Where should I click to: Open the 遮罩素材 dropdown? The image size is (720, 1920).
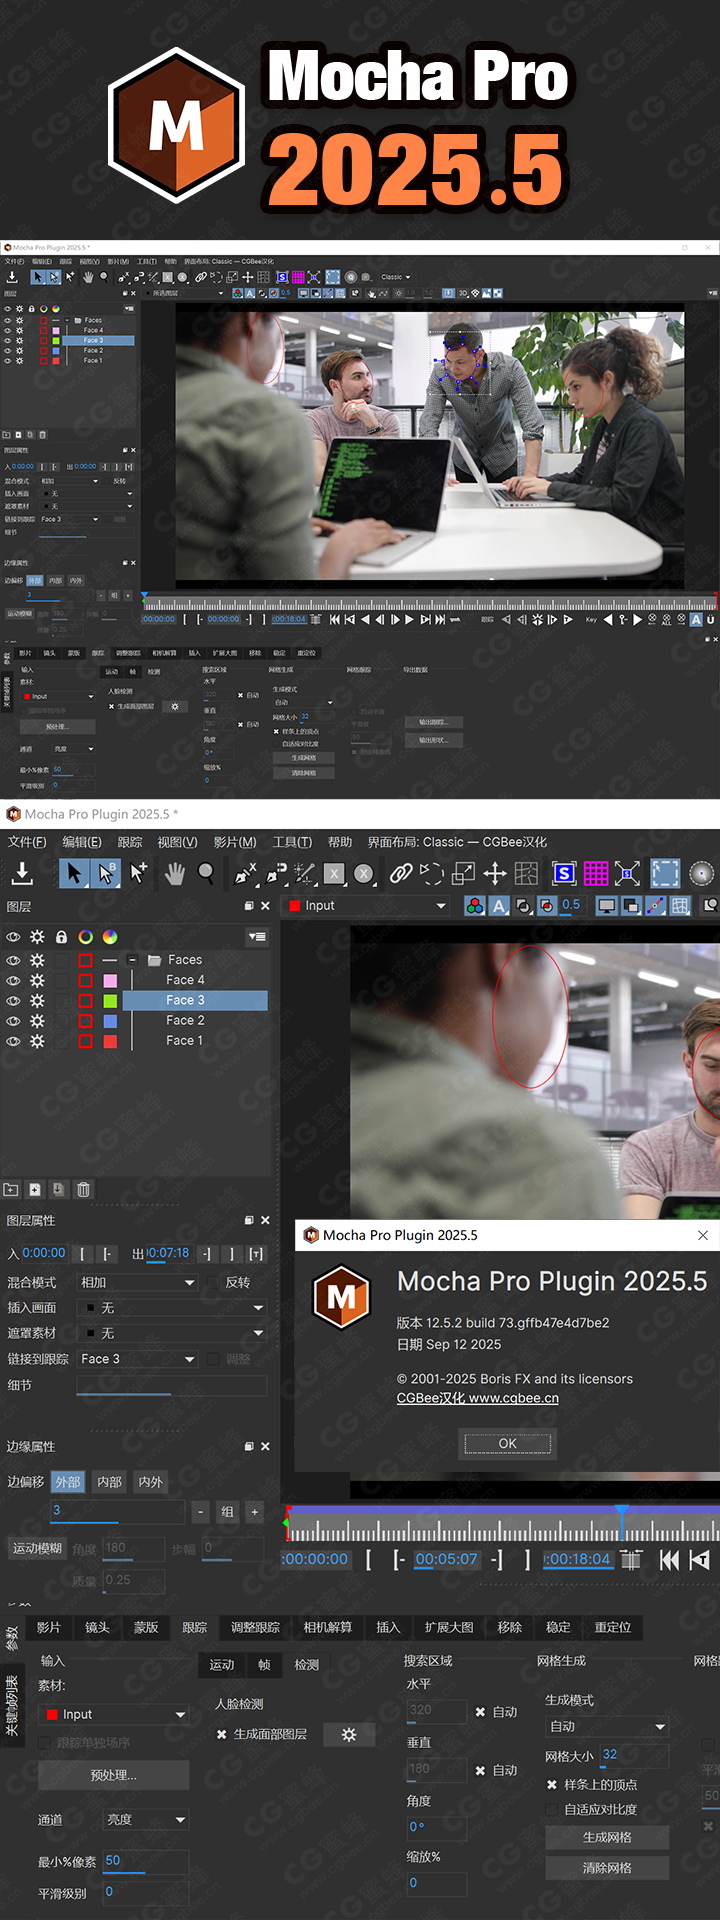172,1333
